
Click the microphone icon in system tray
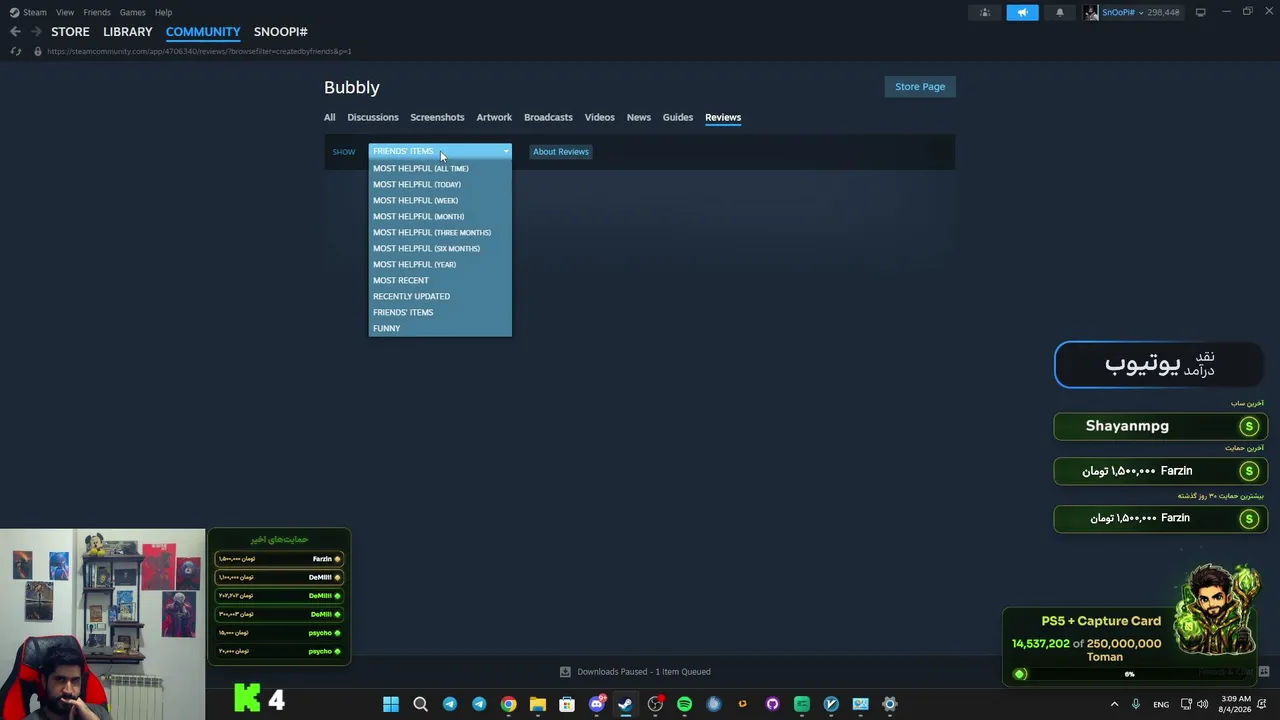tap(1136, 704)
